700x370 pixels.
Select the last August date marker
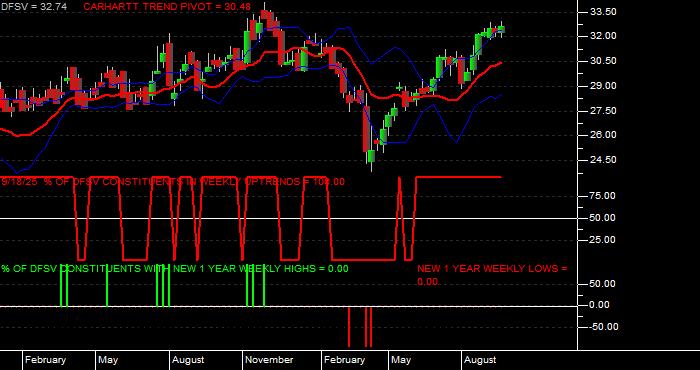479,360
